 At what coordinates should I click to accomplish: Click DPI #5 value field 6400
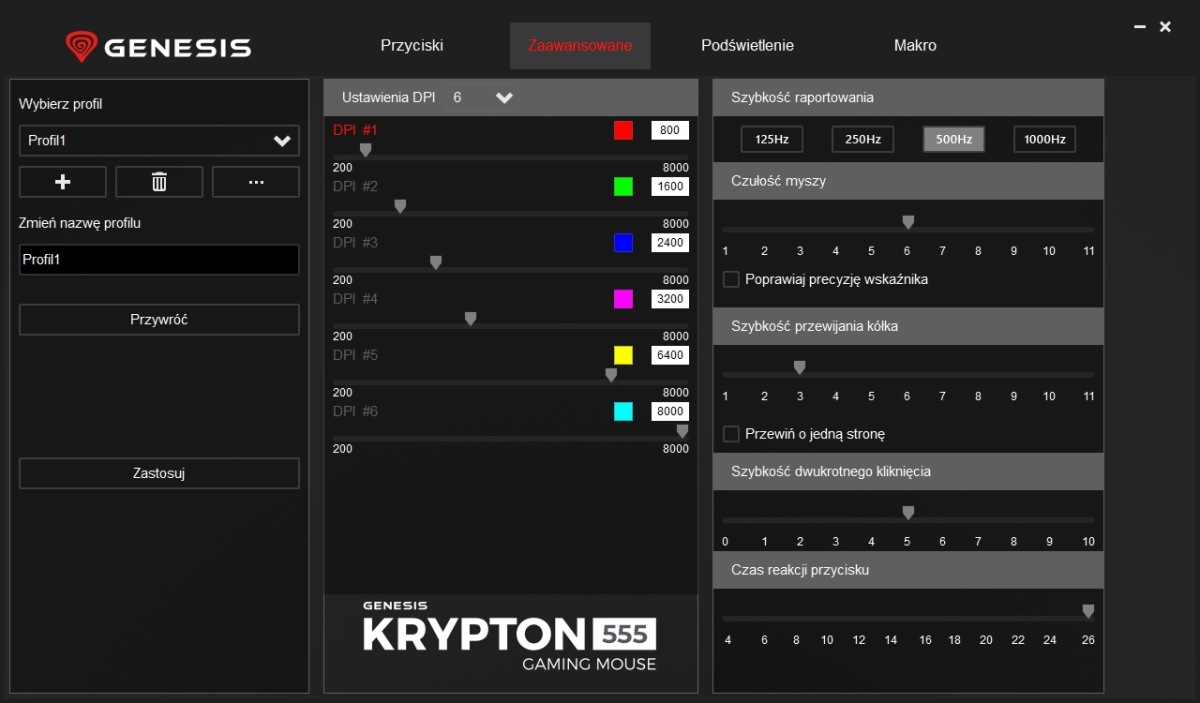pos(670,355)
